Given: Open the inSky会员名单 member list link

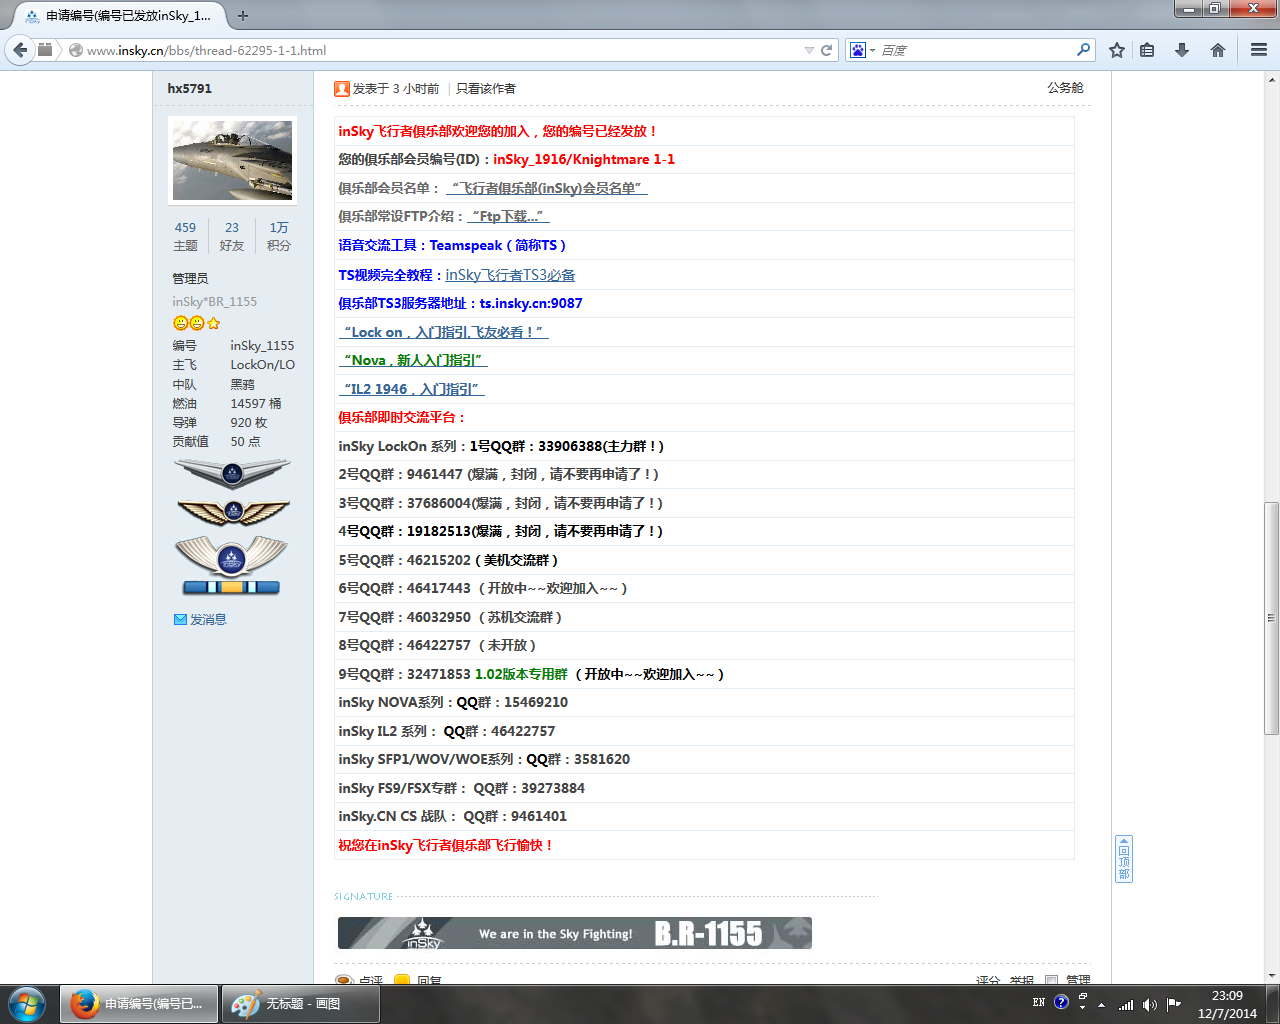Looking at the screenshot, I should 547,188.
